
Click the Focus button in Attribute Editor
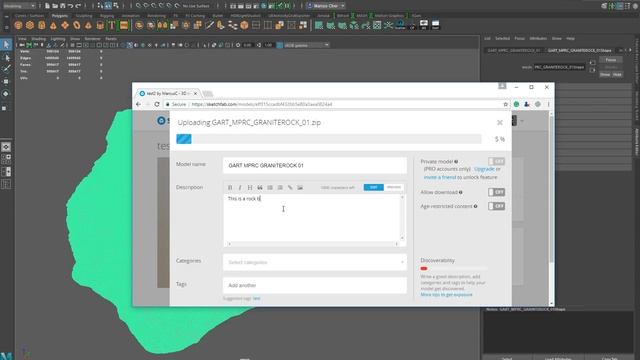pos(611,60)
